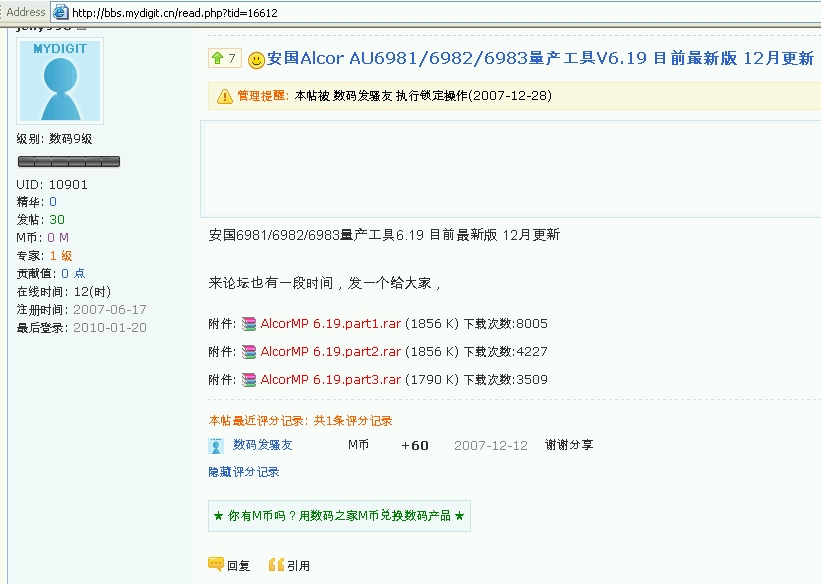Click the post body line 来论坛也有一段时间
821x584 pixels.
(x=325, y=283)
